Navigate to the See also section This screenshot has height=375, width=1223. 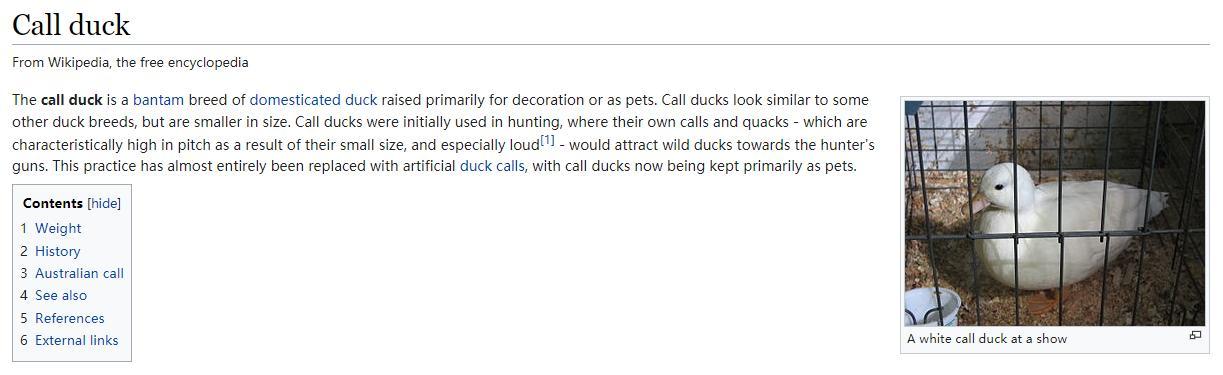[x=61, y=295]
